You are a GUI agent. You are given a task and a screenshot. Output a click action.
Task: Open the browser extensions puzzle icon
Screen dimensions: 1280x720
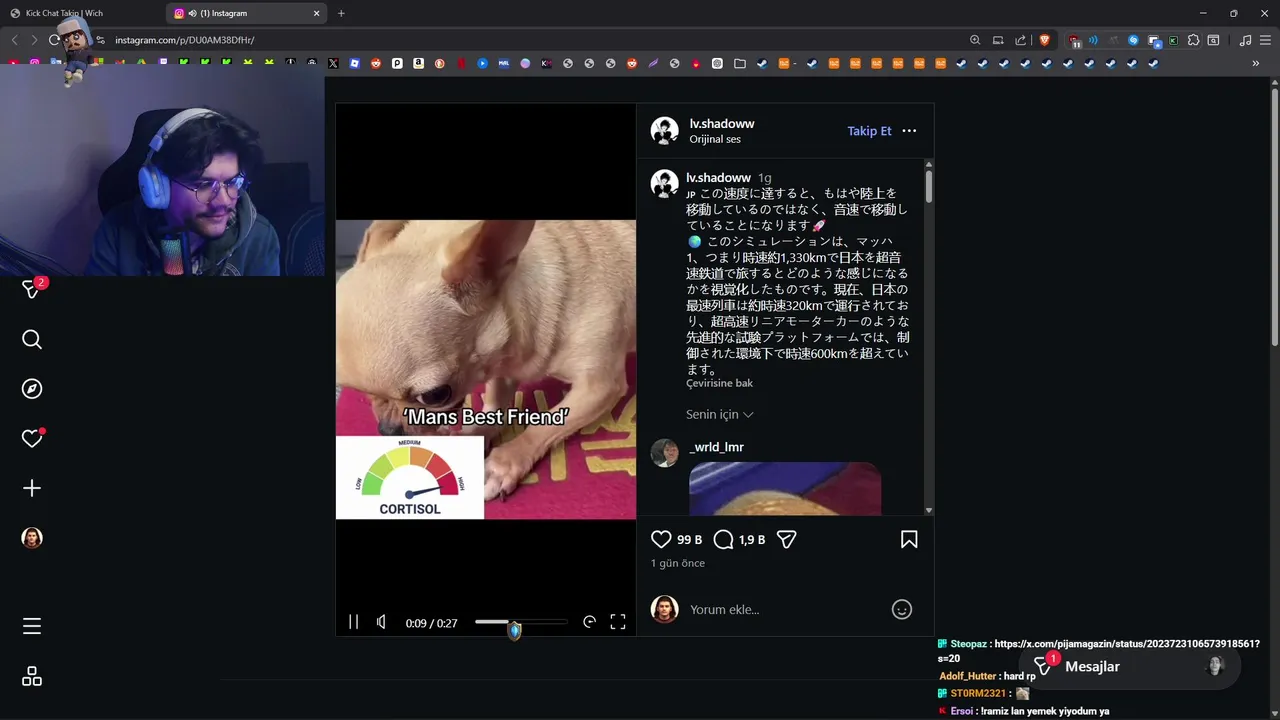(1193, 40)
